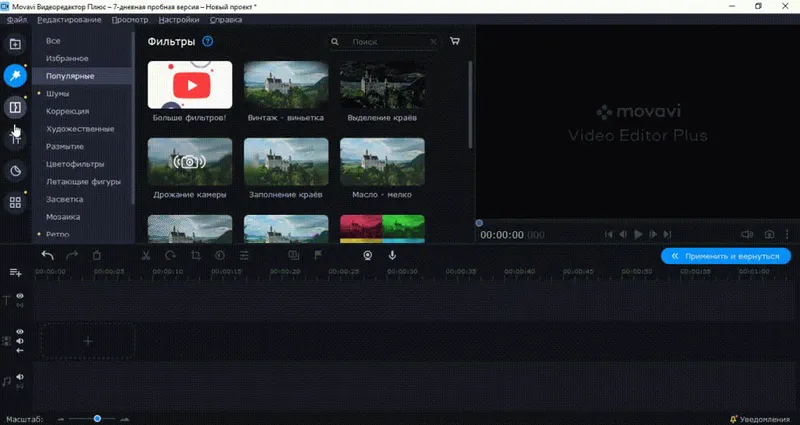Open the Transitions tab icon
Screen dimensions: 800x425
click(15, 108)
